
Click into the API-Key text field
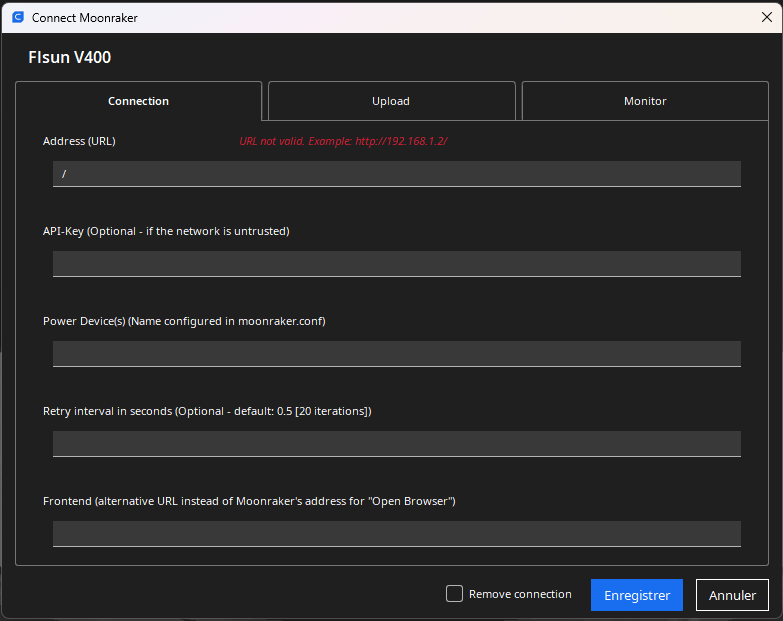pyautogui.click(x=397, y=264)
